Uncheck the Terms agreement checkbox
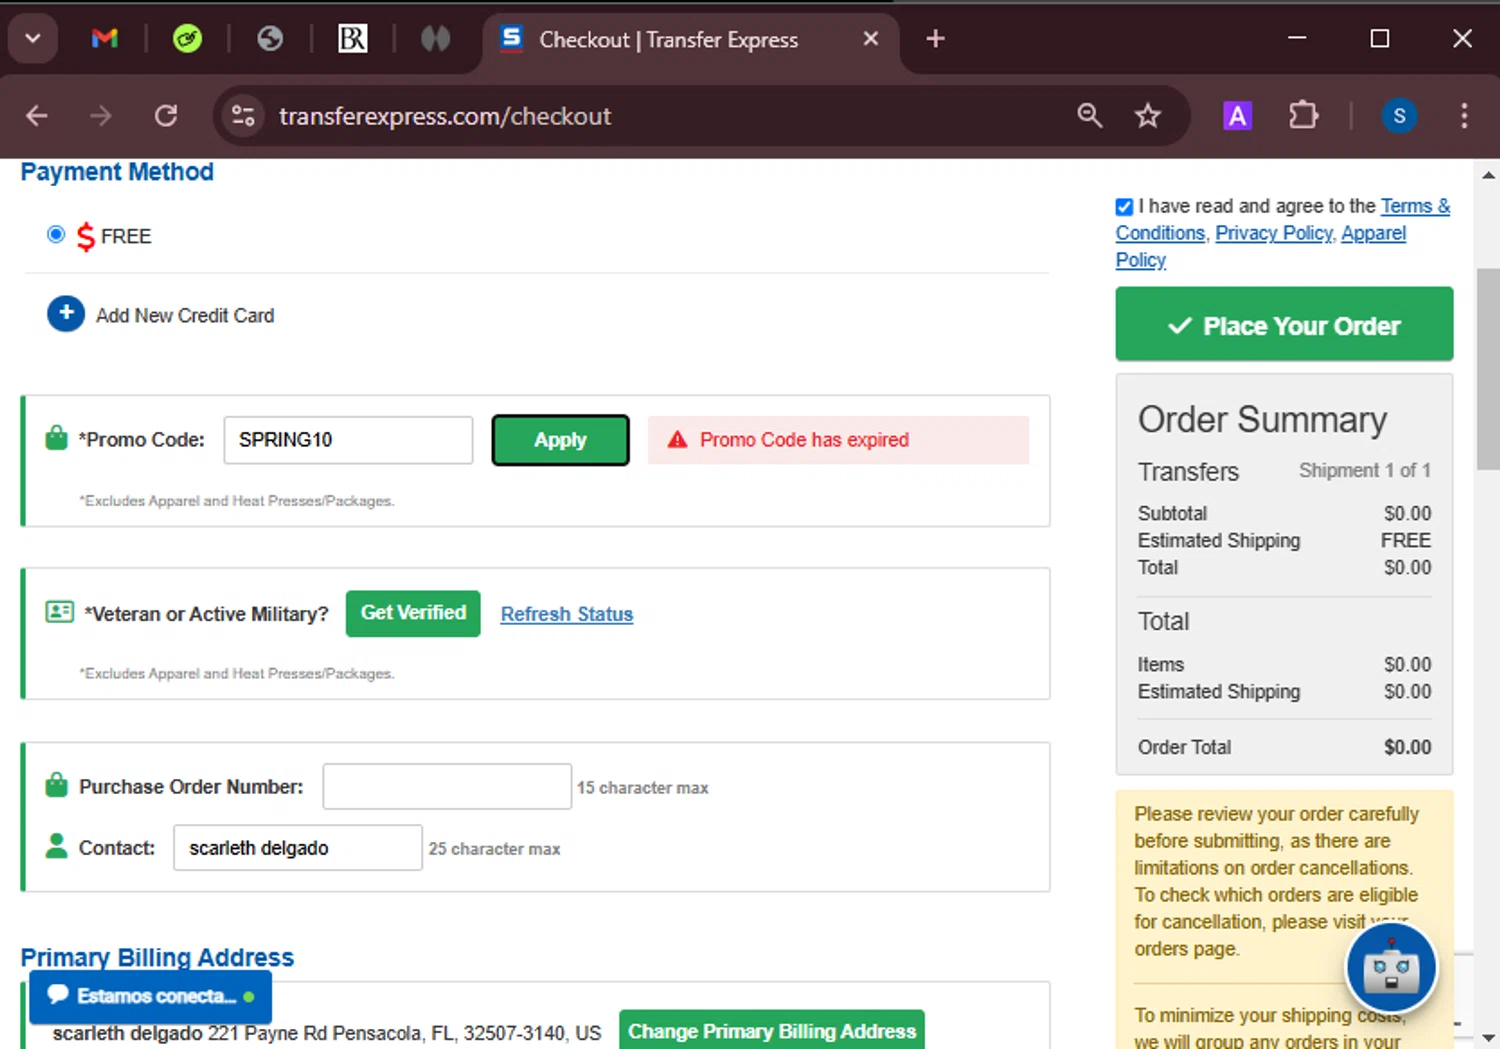 1124,207
